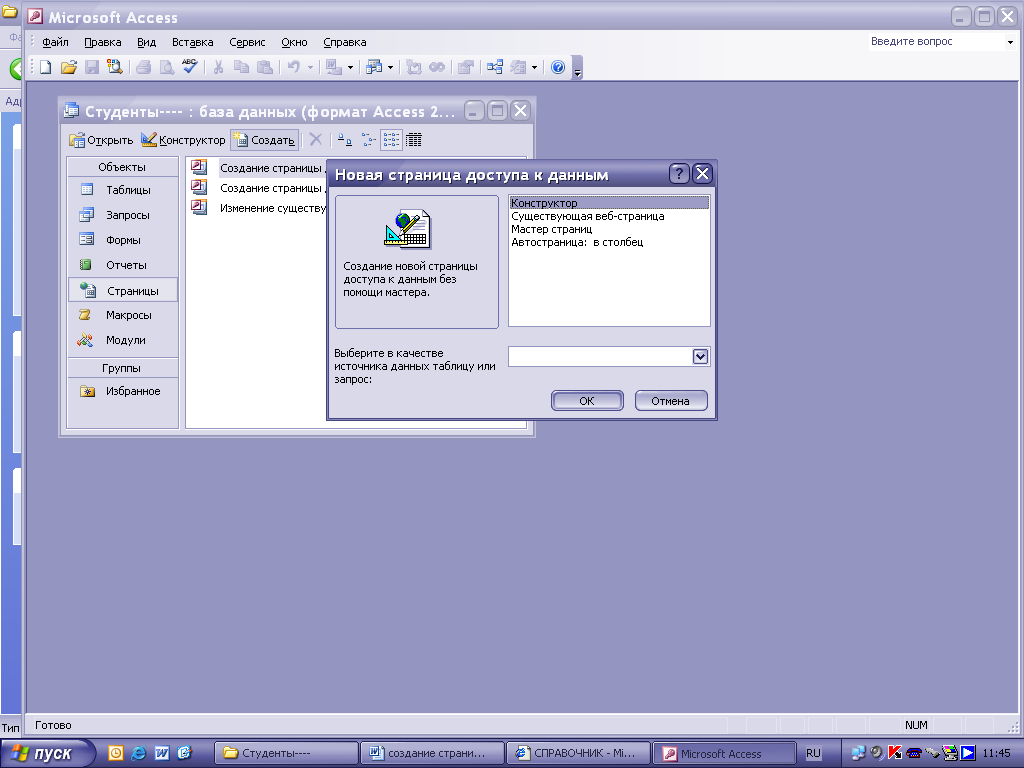Screen dimensions: 1024x768
Task: Confirm the dialog with OK
Action: [587, 401]
